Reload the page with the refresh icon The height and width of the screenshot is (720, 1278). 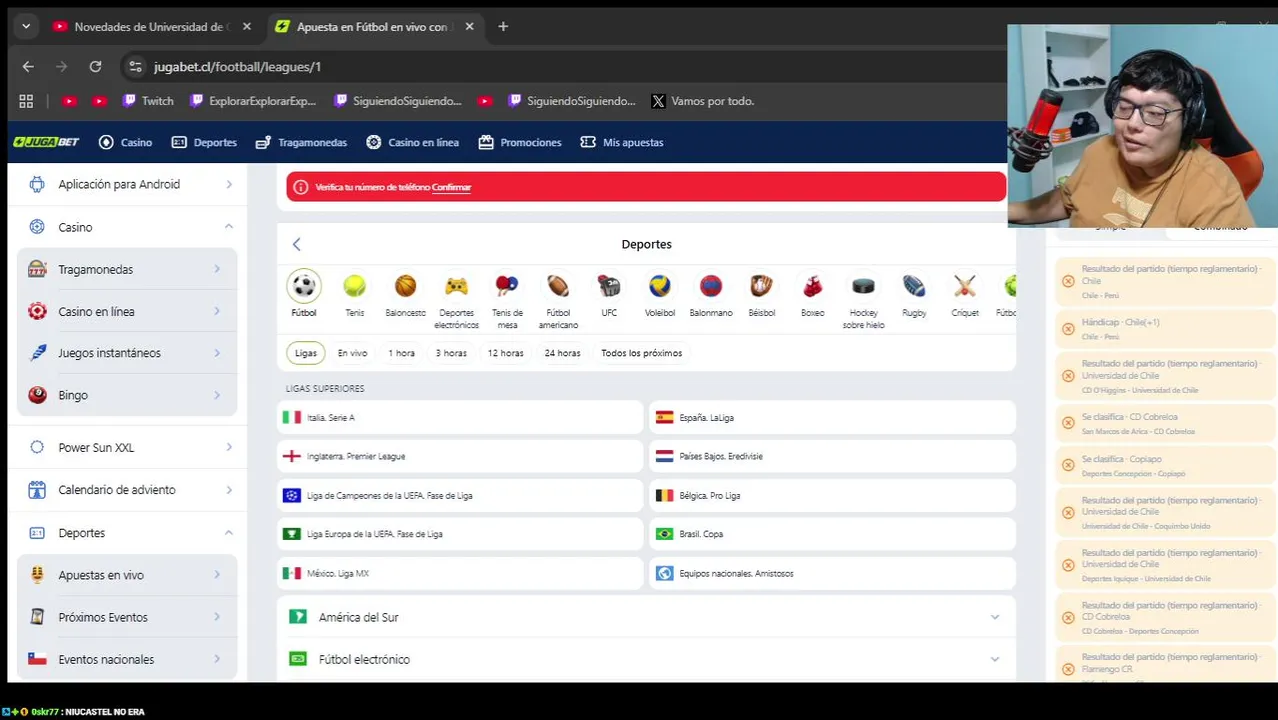pyautogui.click(x=95, y=66)
